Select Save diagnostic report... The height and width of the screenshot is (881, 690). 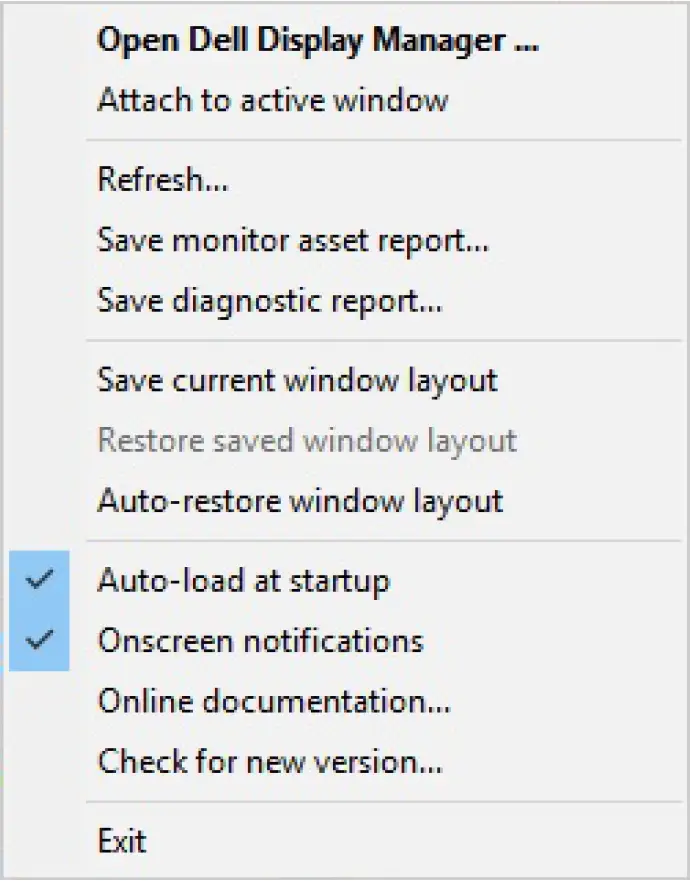click(x=270, y=300)
